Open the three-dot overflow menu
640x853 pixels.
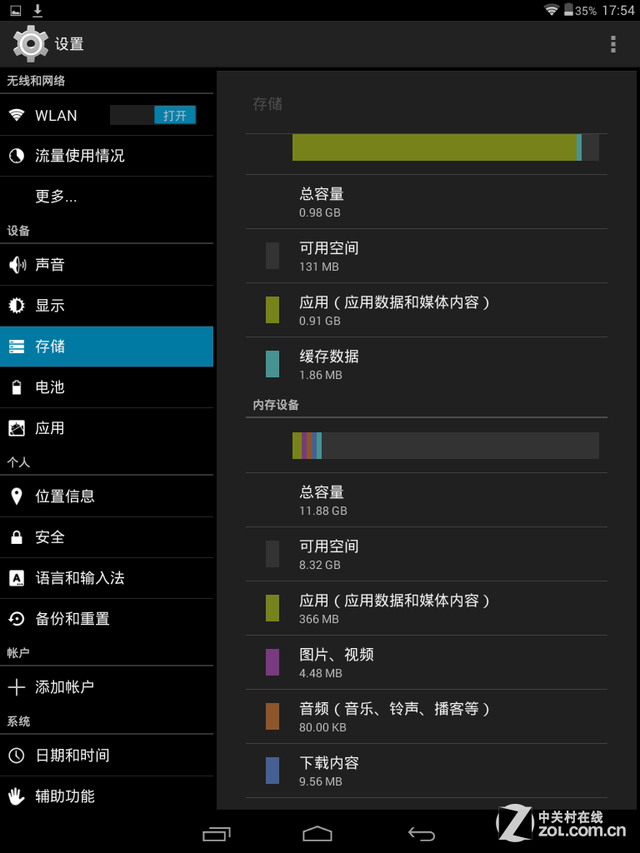613,44
